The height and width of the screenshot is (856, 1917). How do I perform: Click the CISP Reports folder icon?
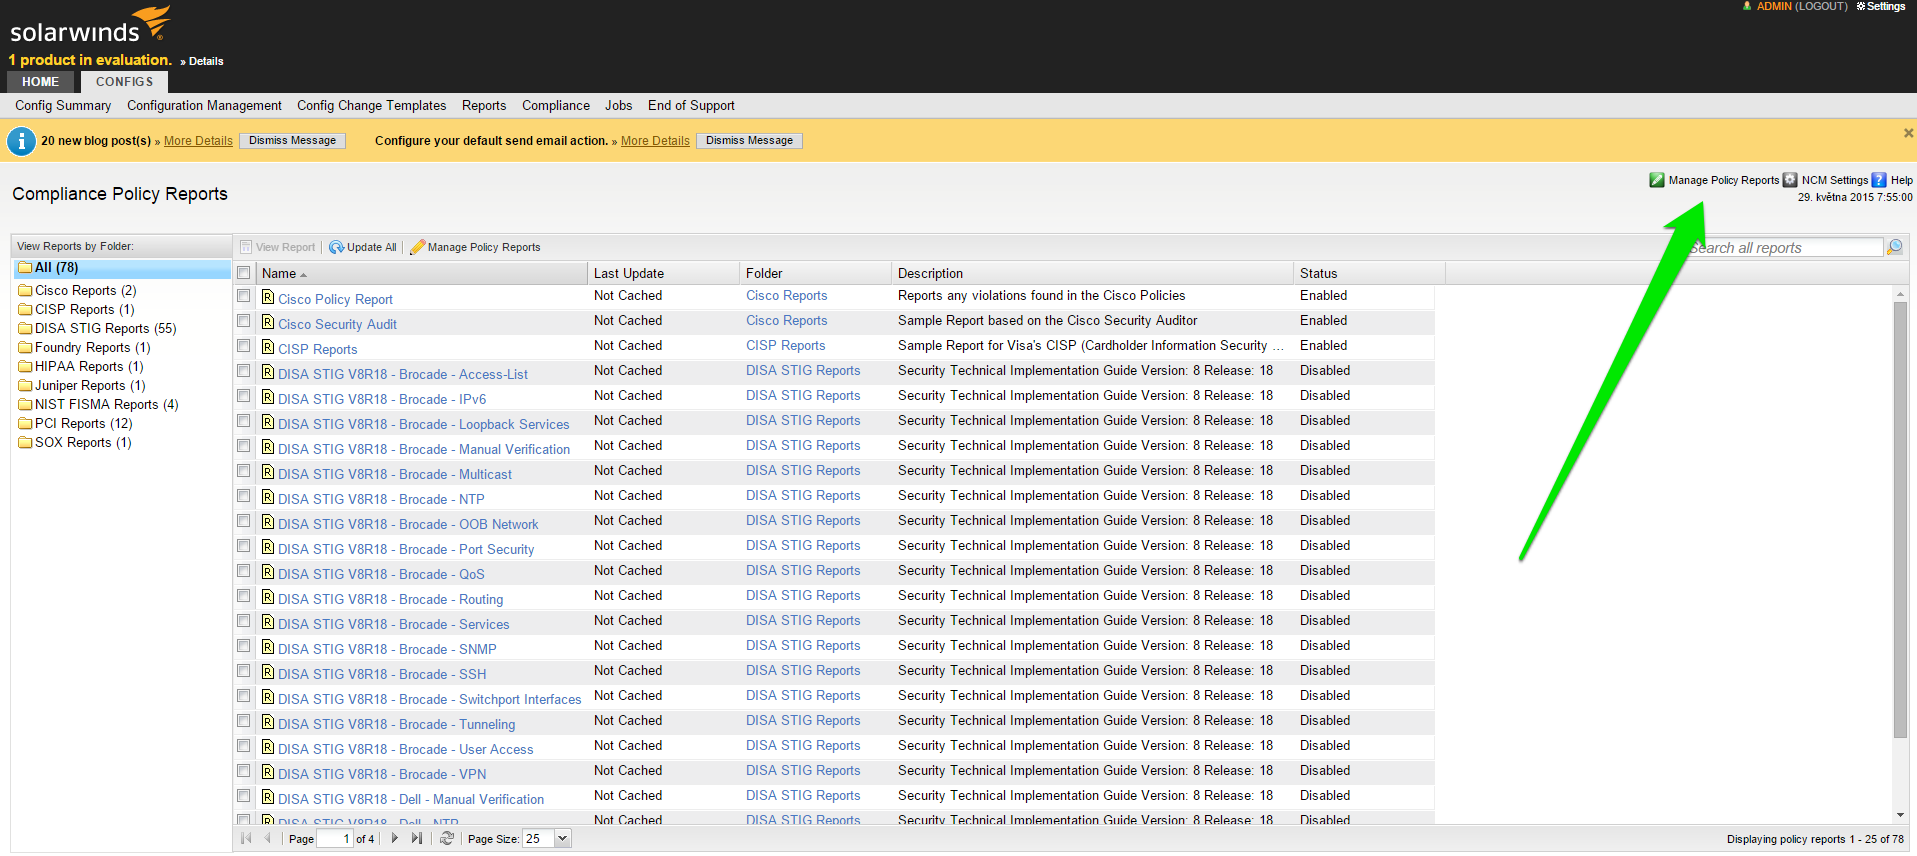click(25, 309)
